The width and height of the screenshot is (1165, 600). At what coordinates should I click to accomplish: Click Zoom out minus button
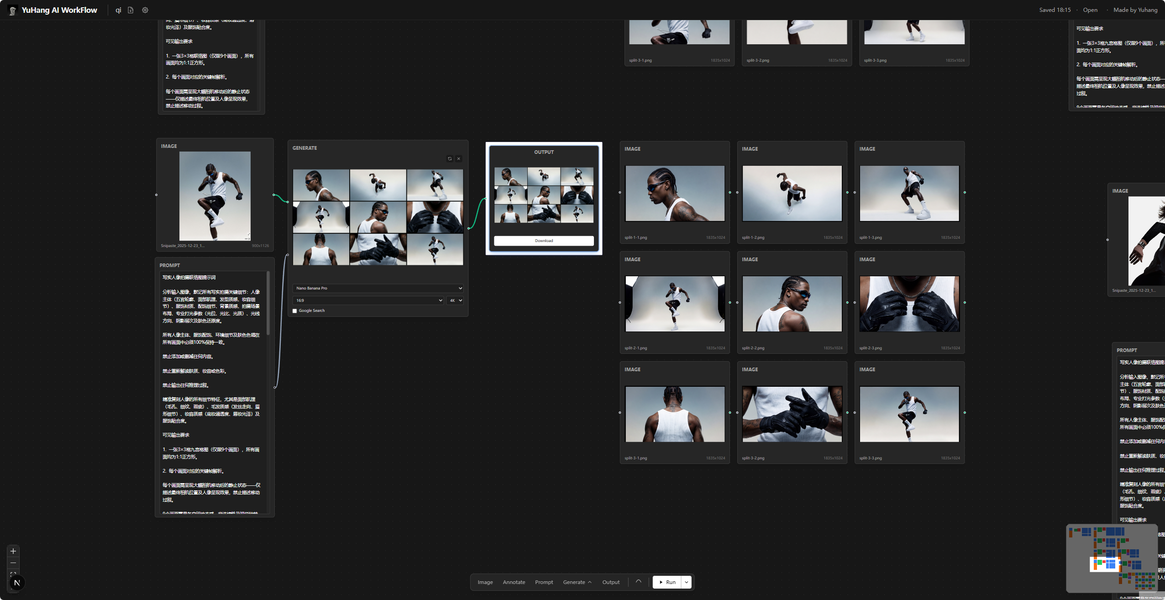(x=13, y=563)
